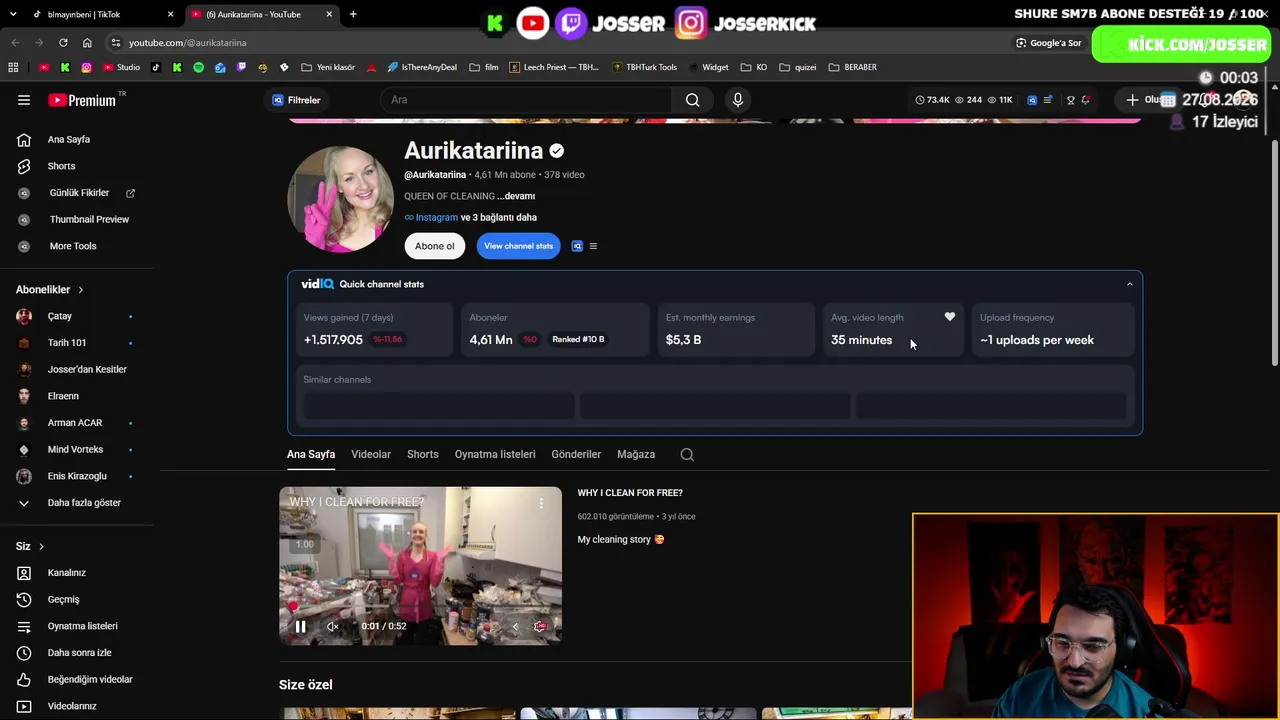
Task: Open the Twitch bookmark icon
Action: click(x=241, y=67)
